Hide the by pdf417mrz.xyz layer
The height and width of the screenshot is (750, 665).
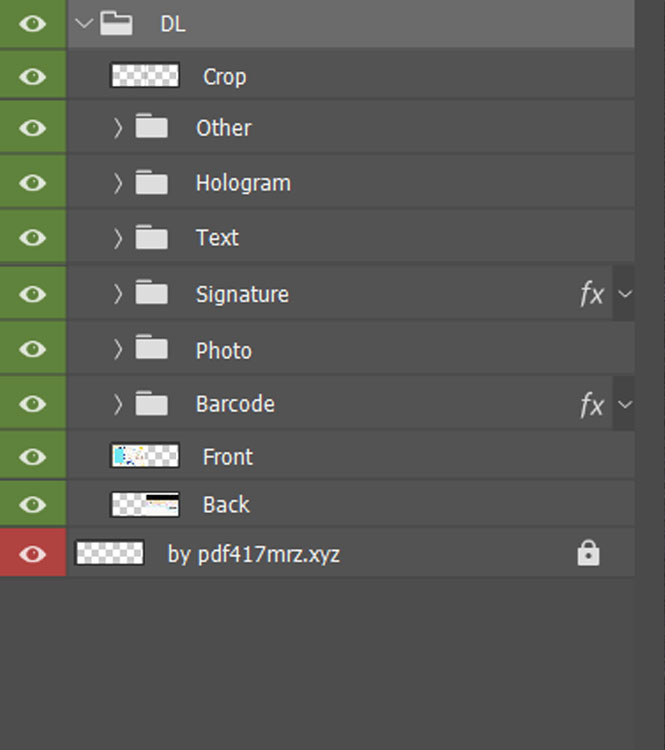(x=32, y=553)
